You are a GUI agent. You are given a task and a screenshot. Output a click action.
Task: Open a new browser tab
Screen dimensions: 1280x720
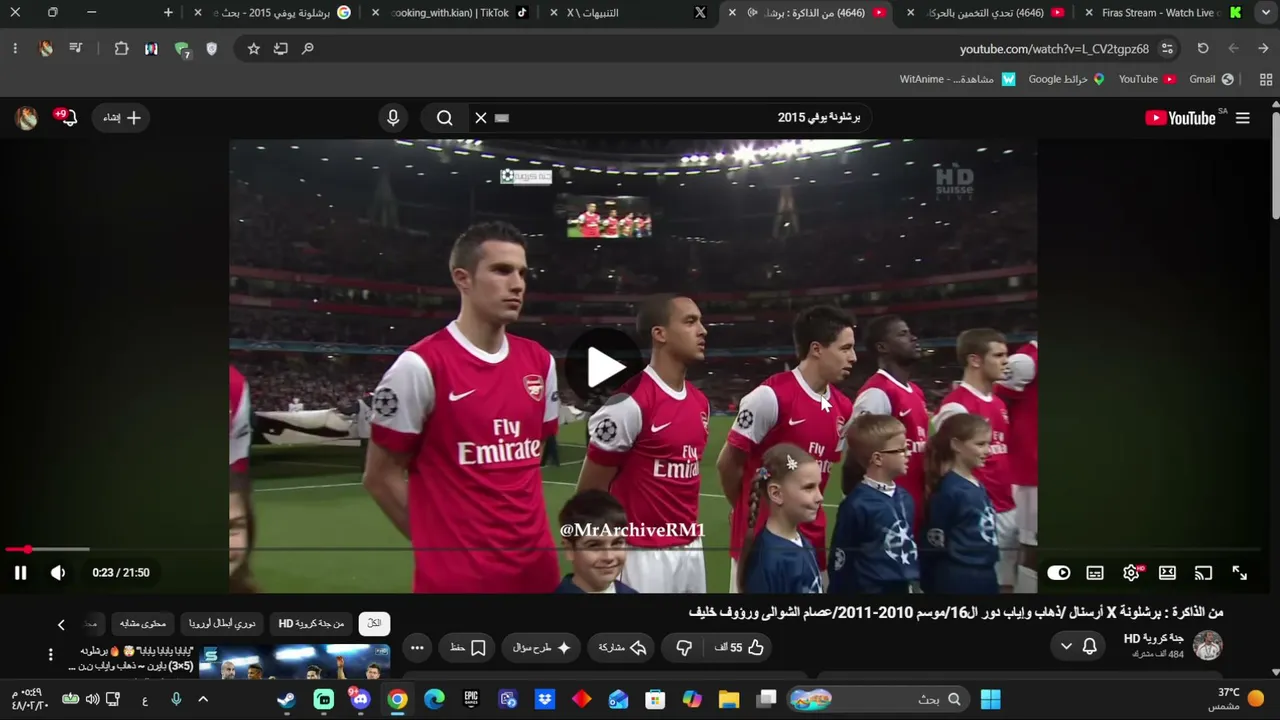168,13
